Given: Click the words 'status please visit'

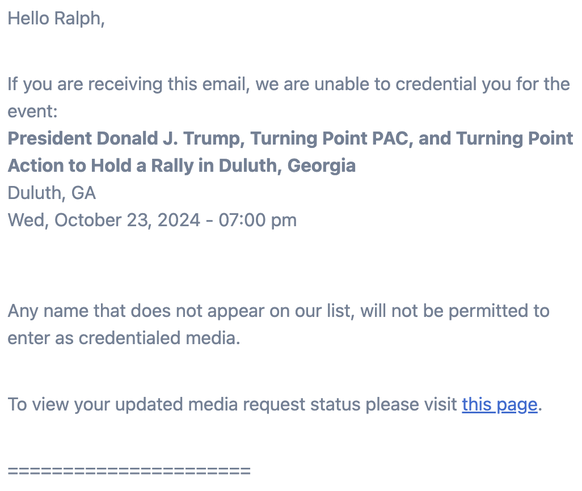Looking at the screenshot, I should tap(384, 405).
